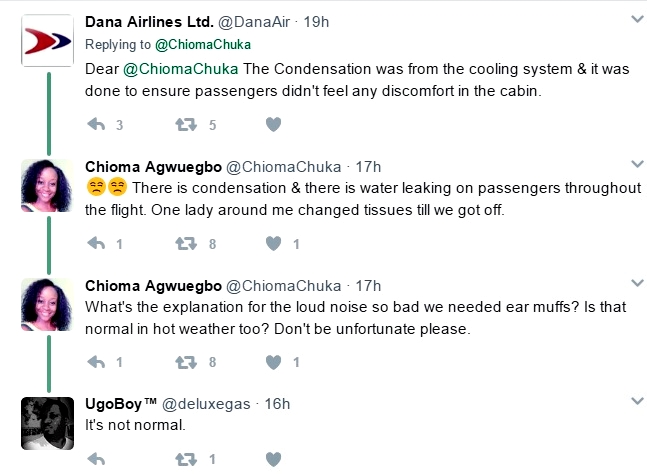Reply to UgoBoy's "It's not normal" tweet

click(96, 459)
